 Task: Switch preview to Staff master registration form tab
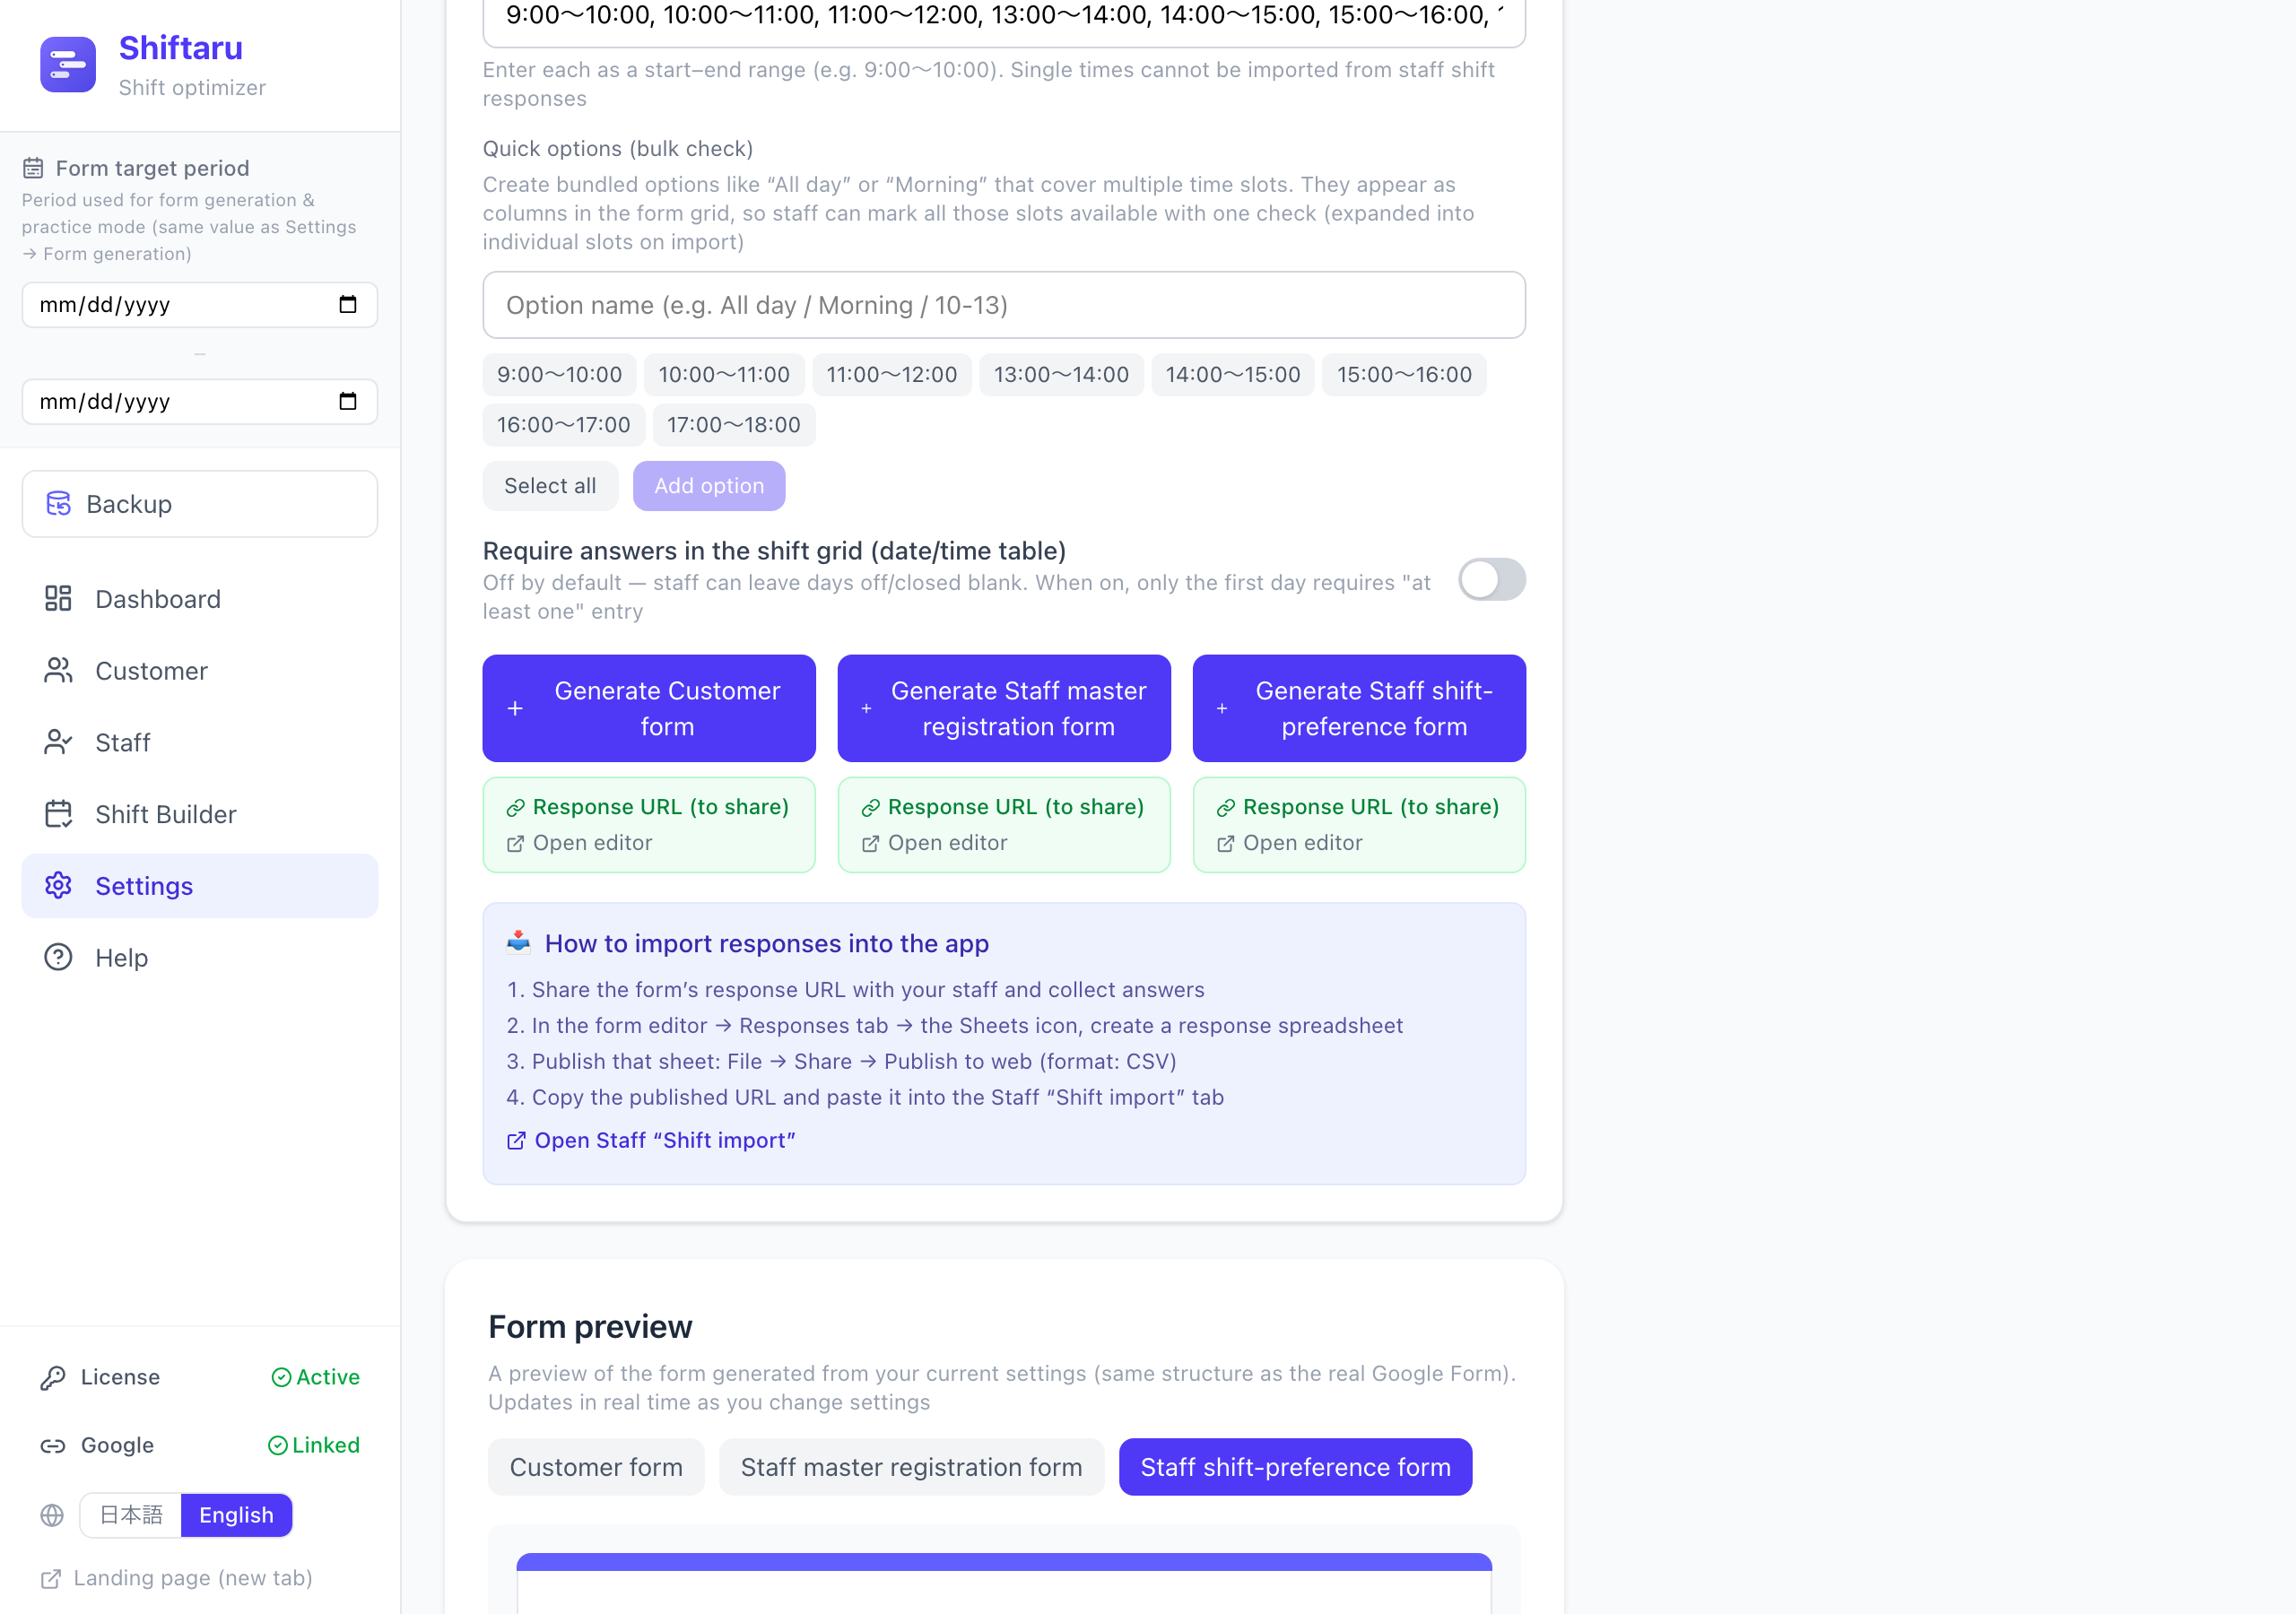[911, 1466]
